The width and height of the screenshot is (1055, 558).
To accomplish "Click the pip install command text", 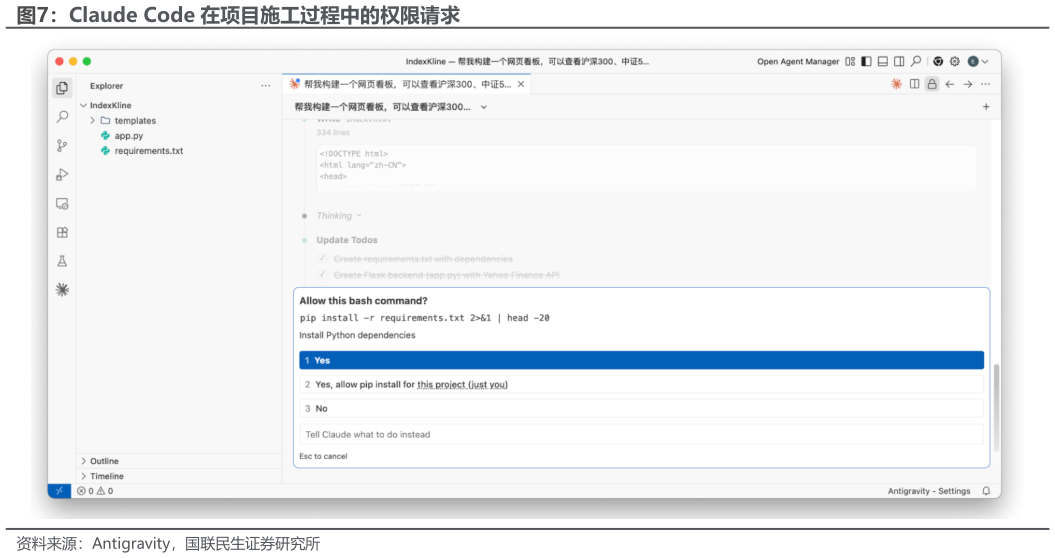I will pos(425,318).
